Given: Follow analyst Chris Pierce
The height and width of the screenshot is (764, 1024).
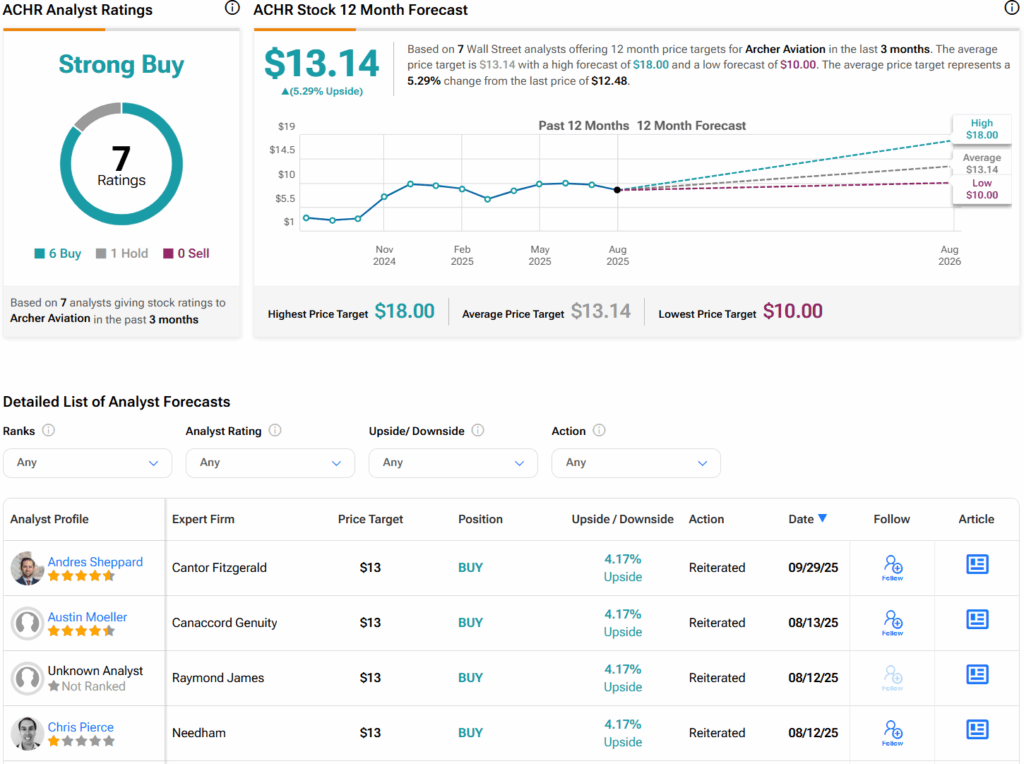Looking at the screenshot, I should coord(892,732).
